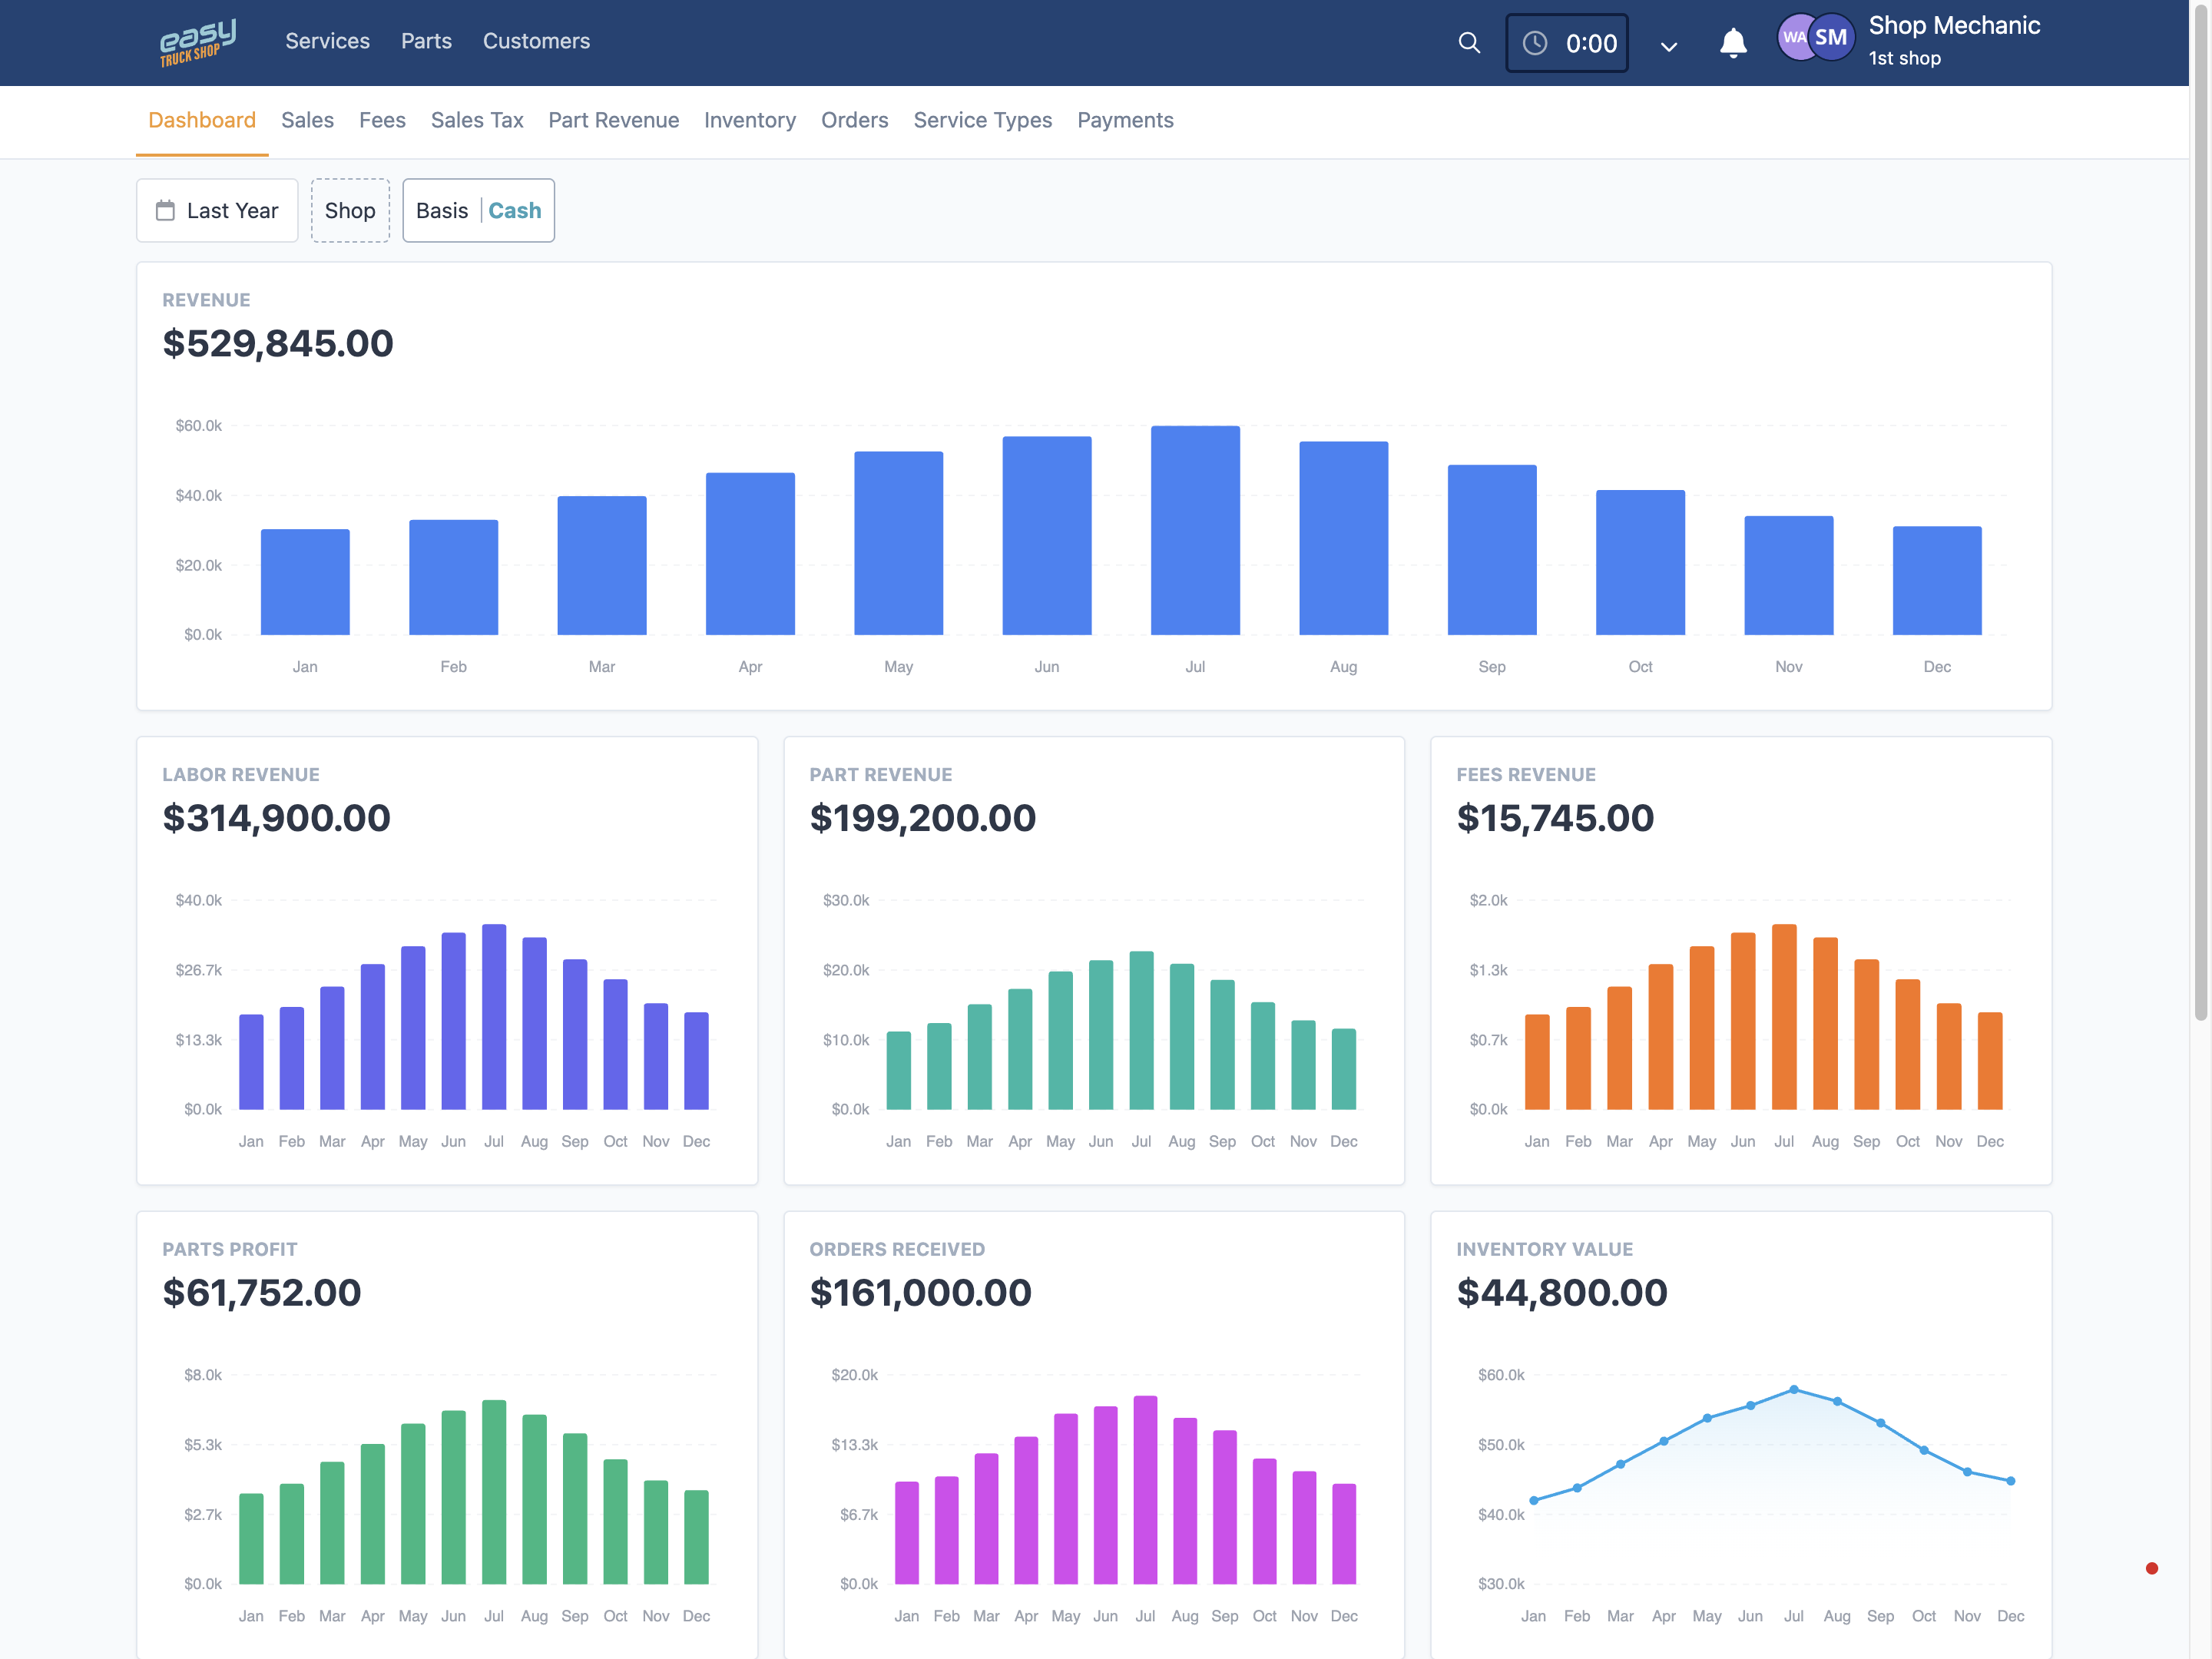Click the $61,752.00 parts profit value
This screenshot has width=2212, height=1659.
261,1292
